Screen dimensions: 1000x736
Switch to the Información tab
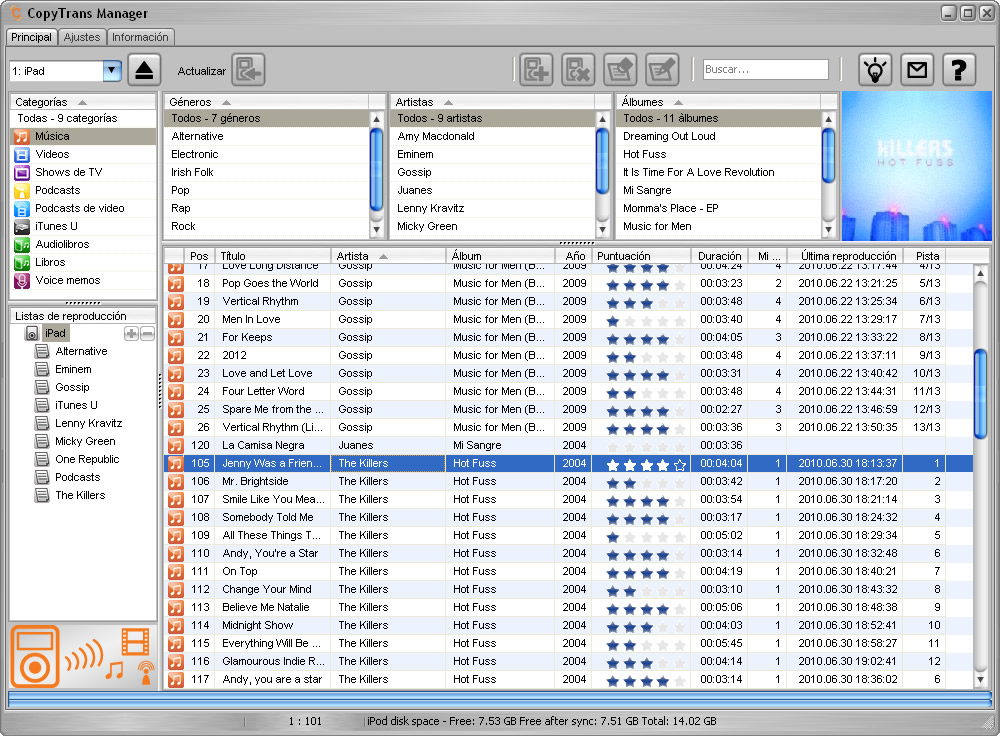coord(140,37)
